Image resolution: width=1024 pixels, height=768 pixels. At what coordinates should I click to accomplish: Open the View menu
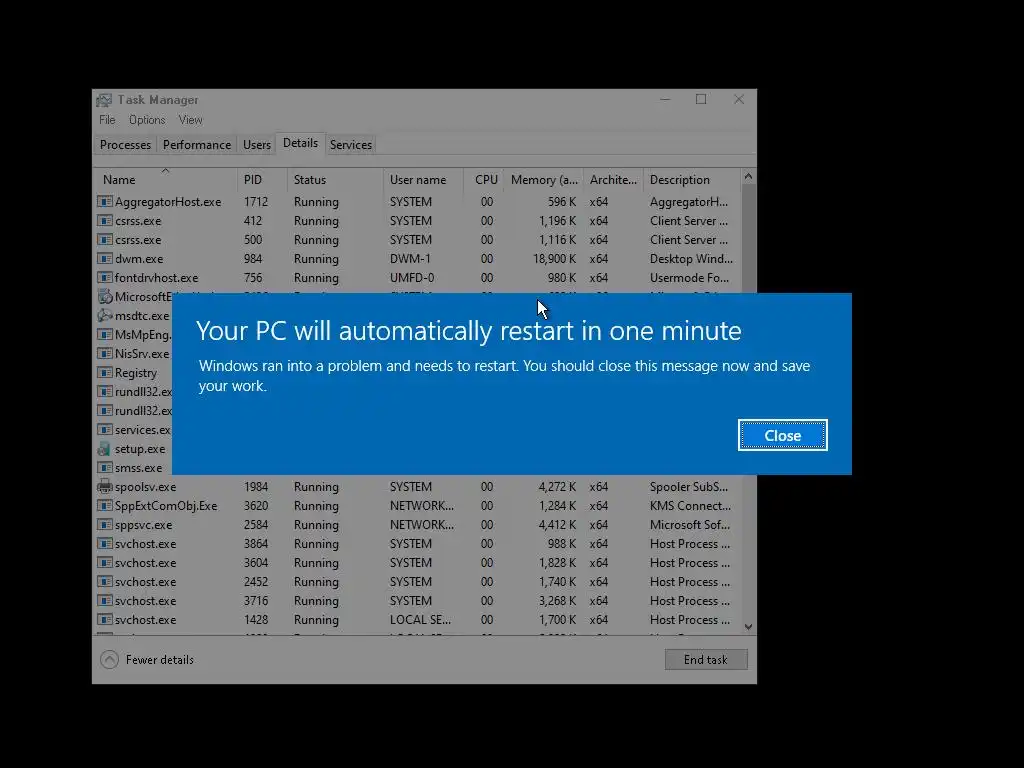pyautogui.click(x=190, y=120)
